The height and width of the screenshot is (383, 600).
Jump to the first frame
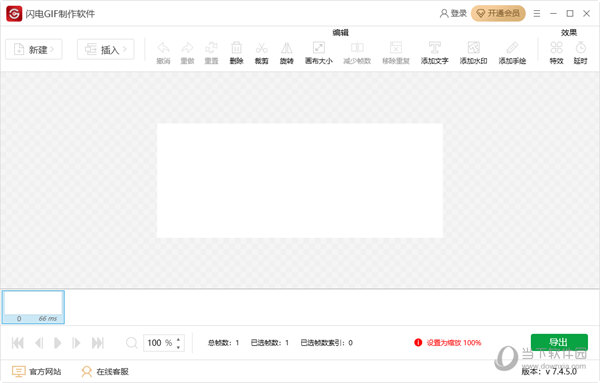click(18, 343)
